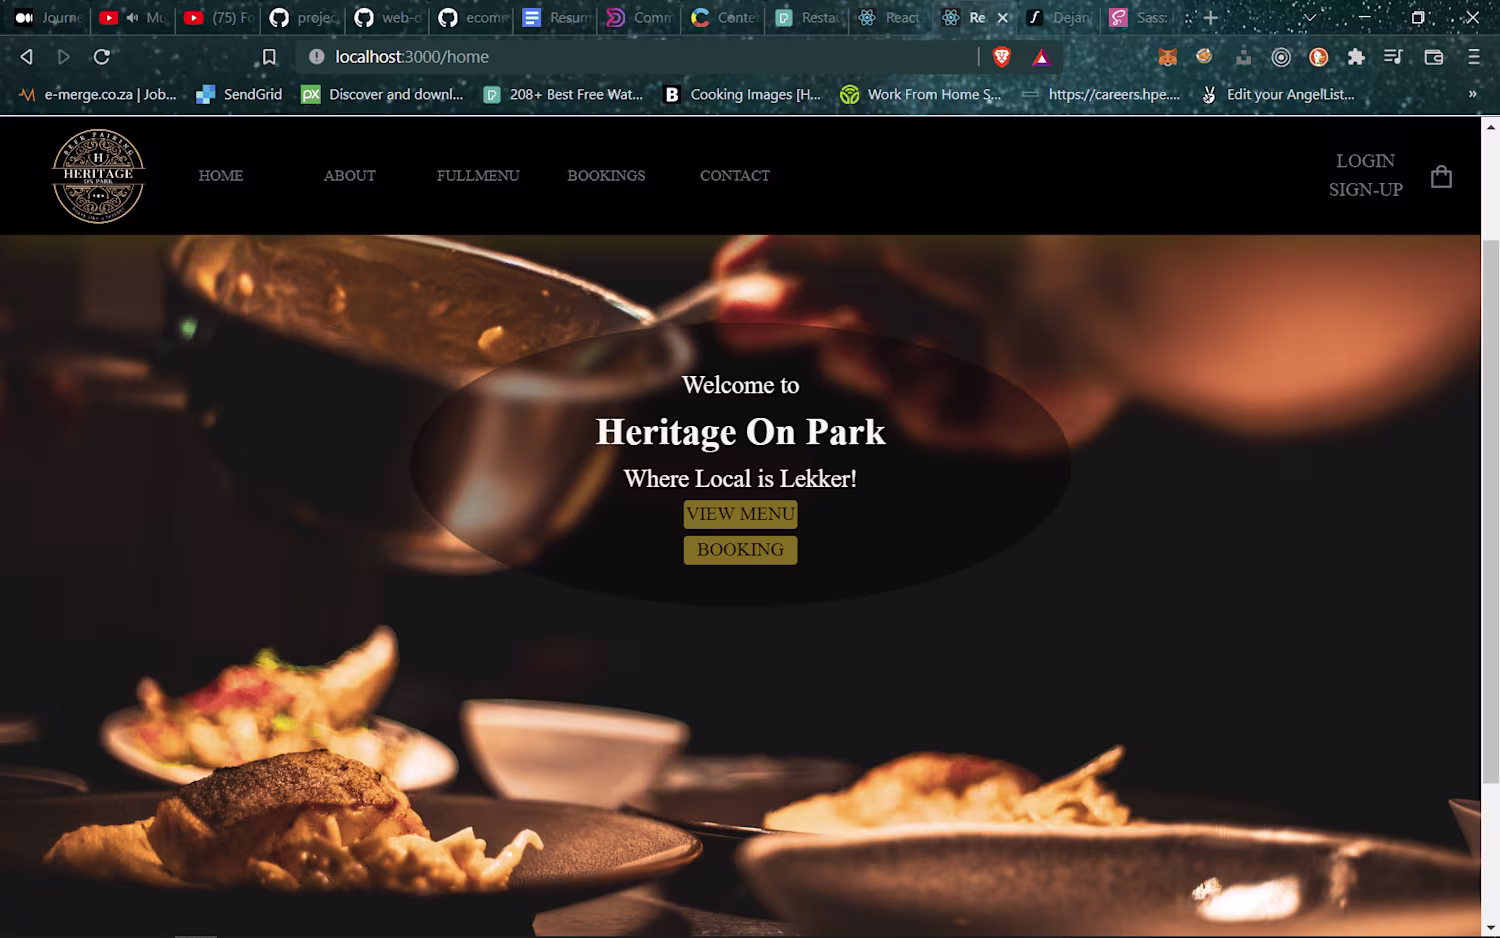Open the SendGrid bookmark

[239, 94]
